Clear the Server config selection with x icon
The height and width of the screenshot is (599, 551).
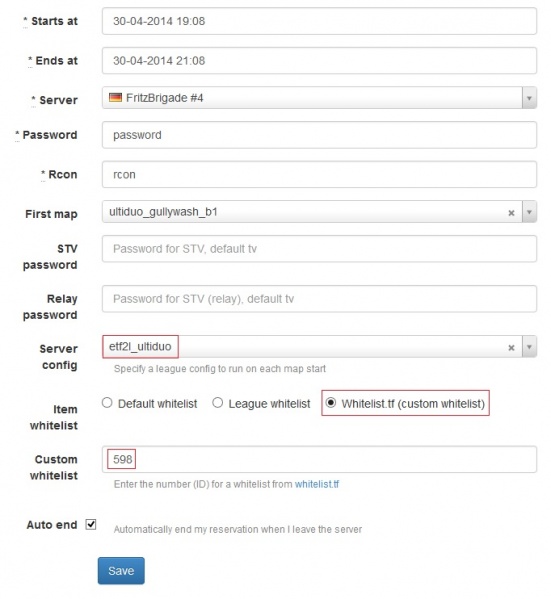click(x=511, y=348)
